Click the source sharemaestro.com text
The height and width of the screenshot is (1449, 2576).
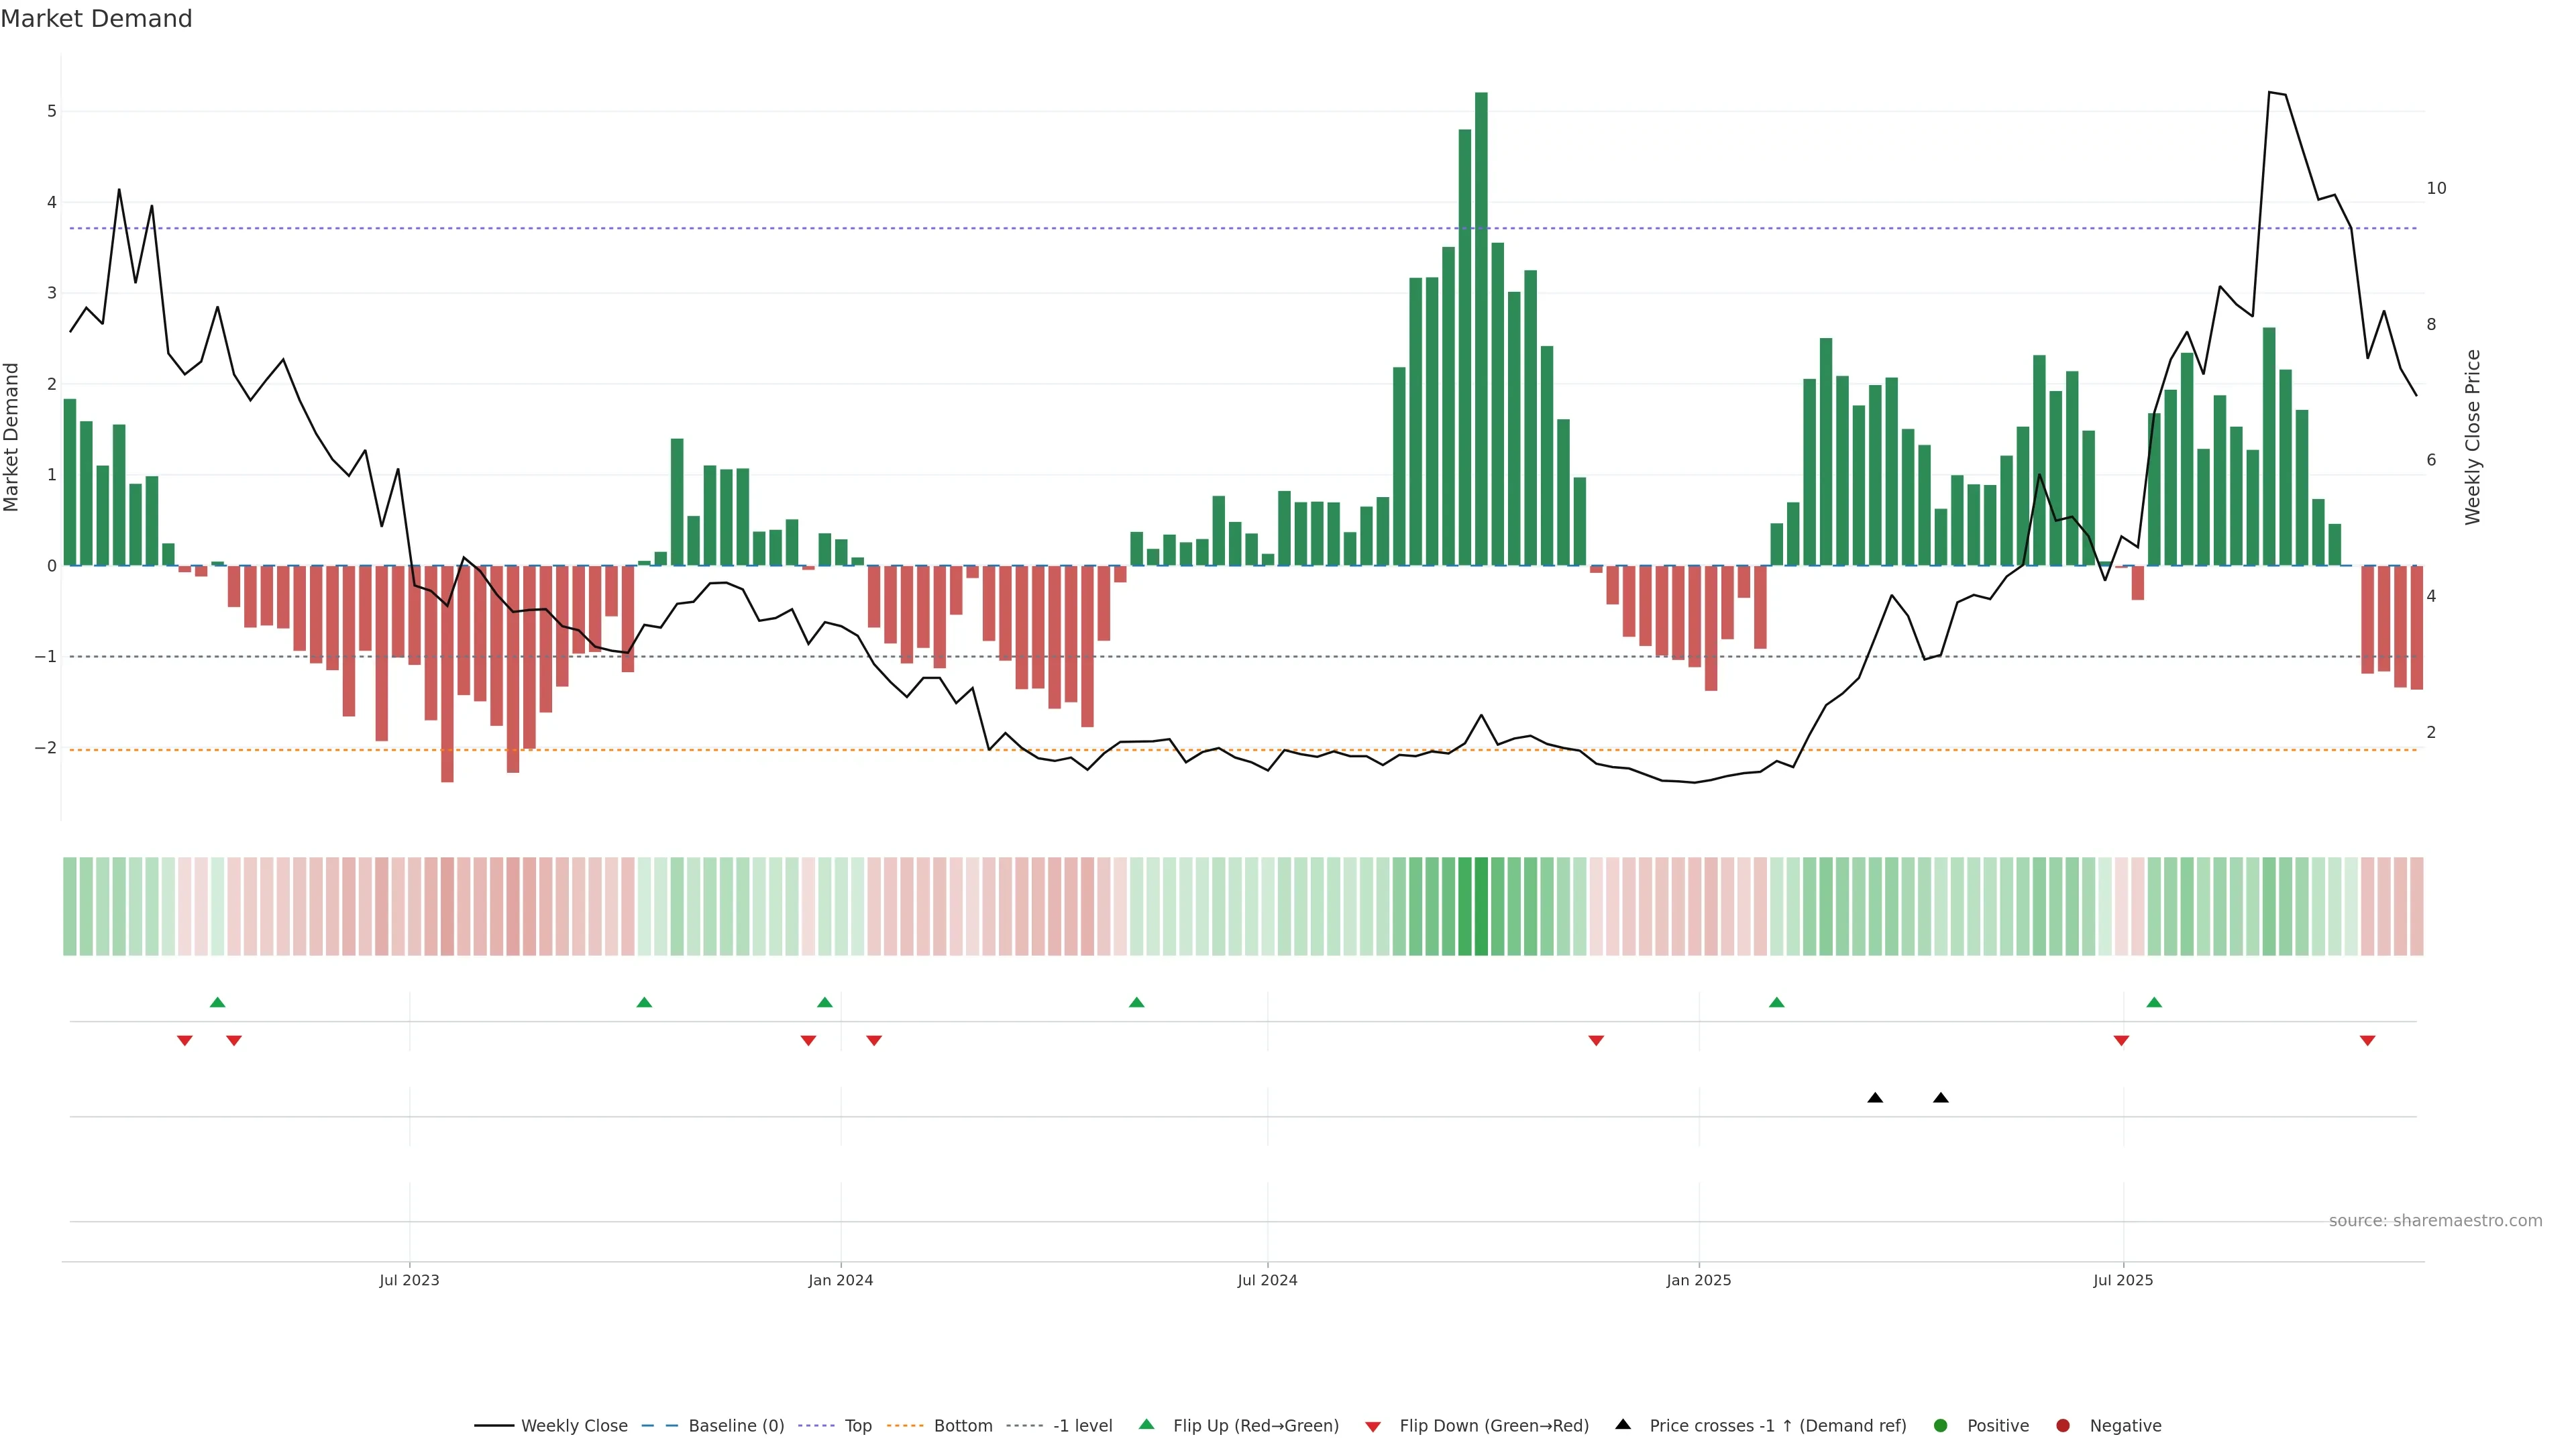(2435, 1221)
